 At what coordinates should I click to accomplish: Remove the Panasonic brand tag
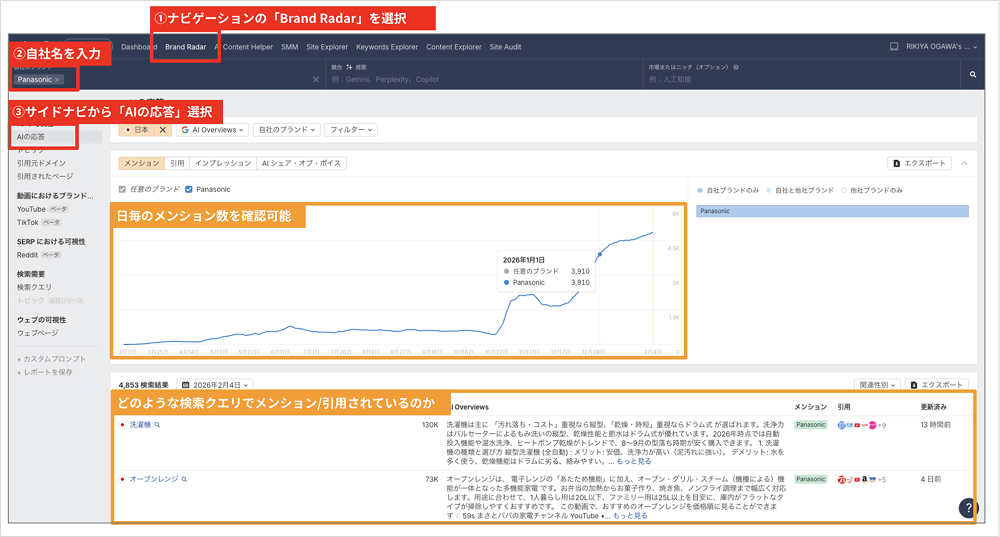click(x=58, y=79)
